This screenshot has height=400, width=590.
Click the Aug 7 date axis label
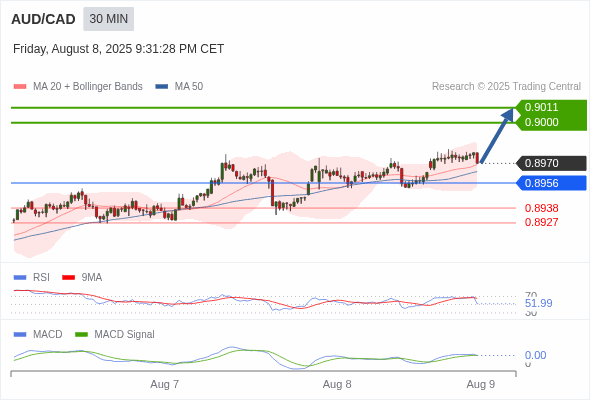click(x=164, y=384)
